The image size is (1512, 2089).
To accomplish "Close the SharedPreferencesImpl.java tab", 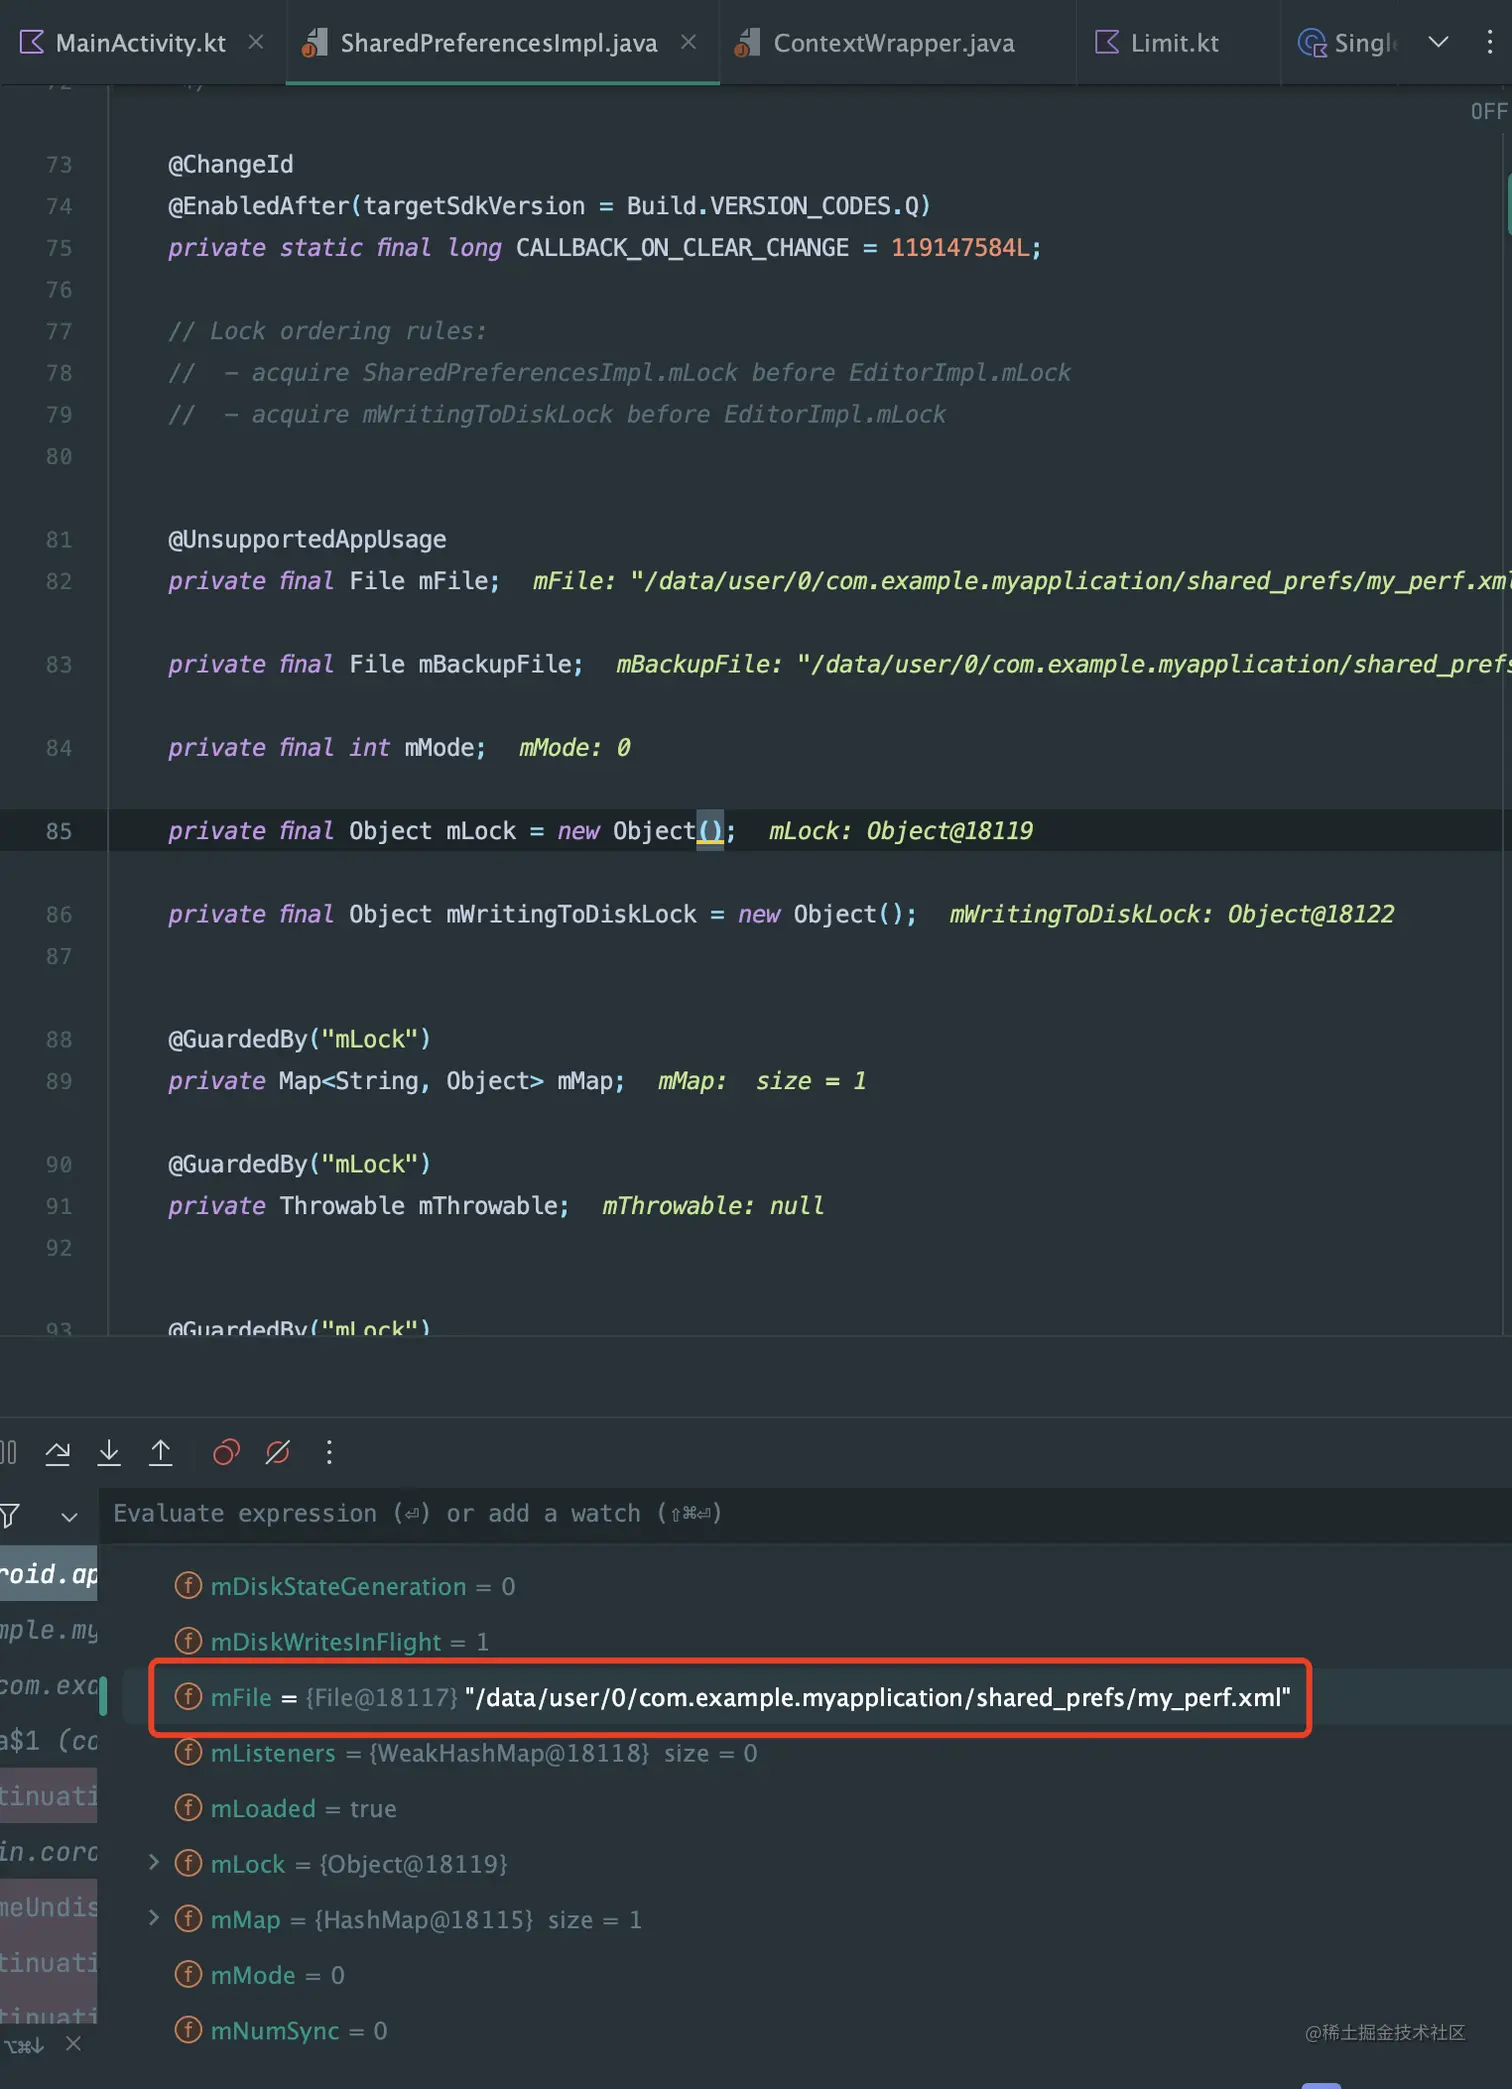I will tap(688, 42).
